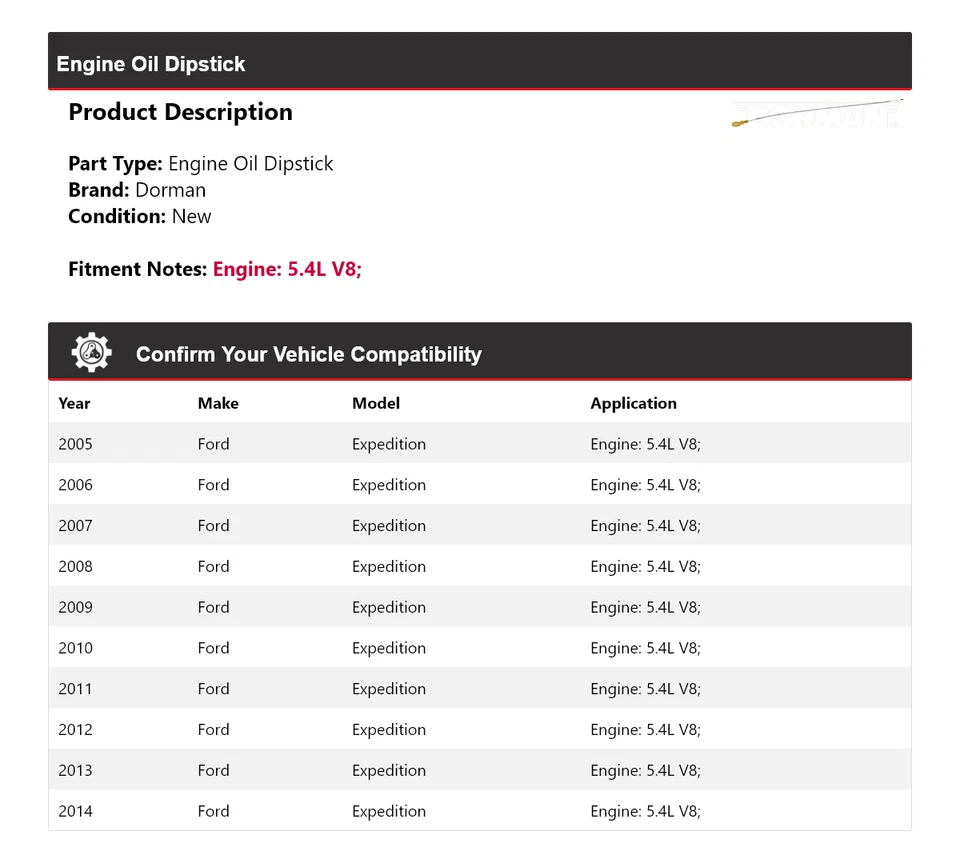Click the Application column header
This screenshot has height=863, width=960.
click(633, 403)
